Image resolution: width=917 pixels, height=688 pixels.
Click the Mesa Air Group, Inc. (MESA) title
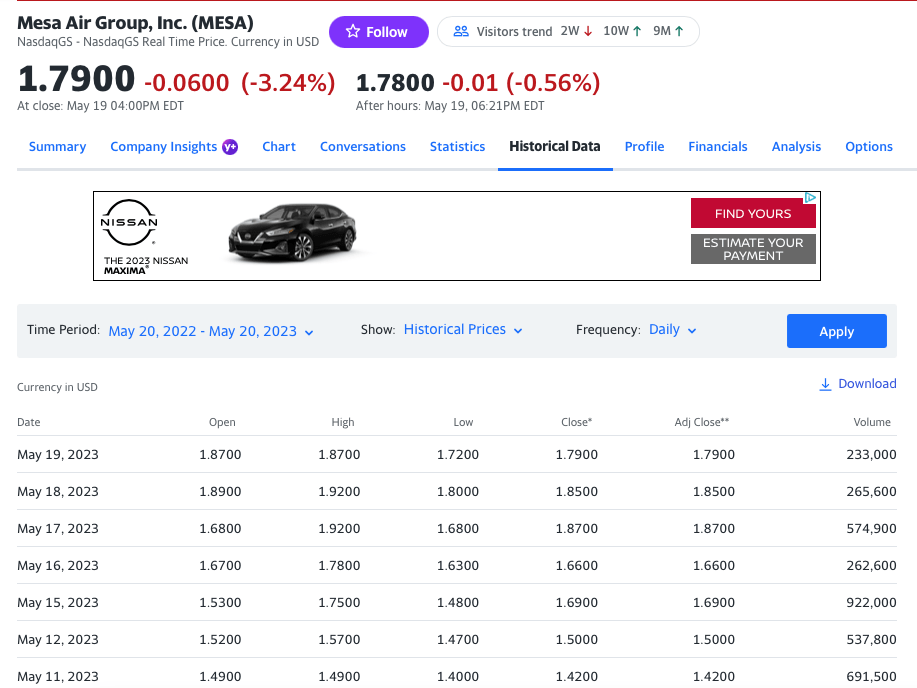tap(135, 23)
